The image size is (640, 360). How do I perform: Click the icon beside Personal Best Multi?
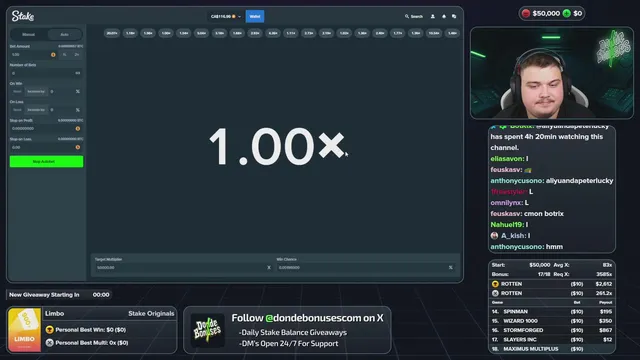click(x=49, y=343)
